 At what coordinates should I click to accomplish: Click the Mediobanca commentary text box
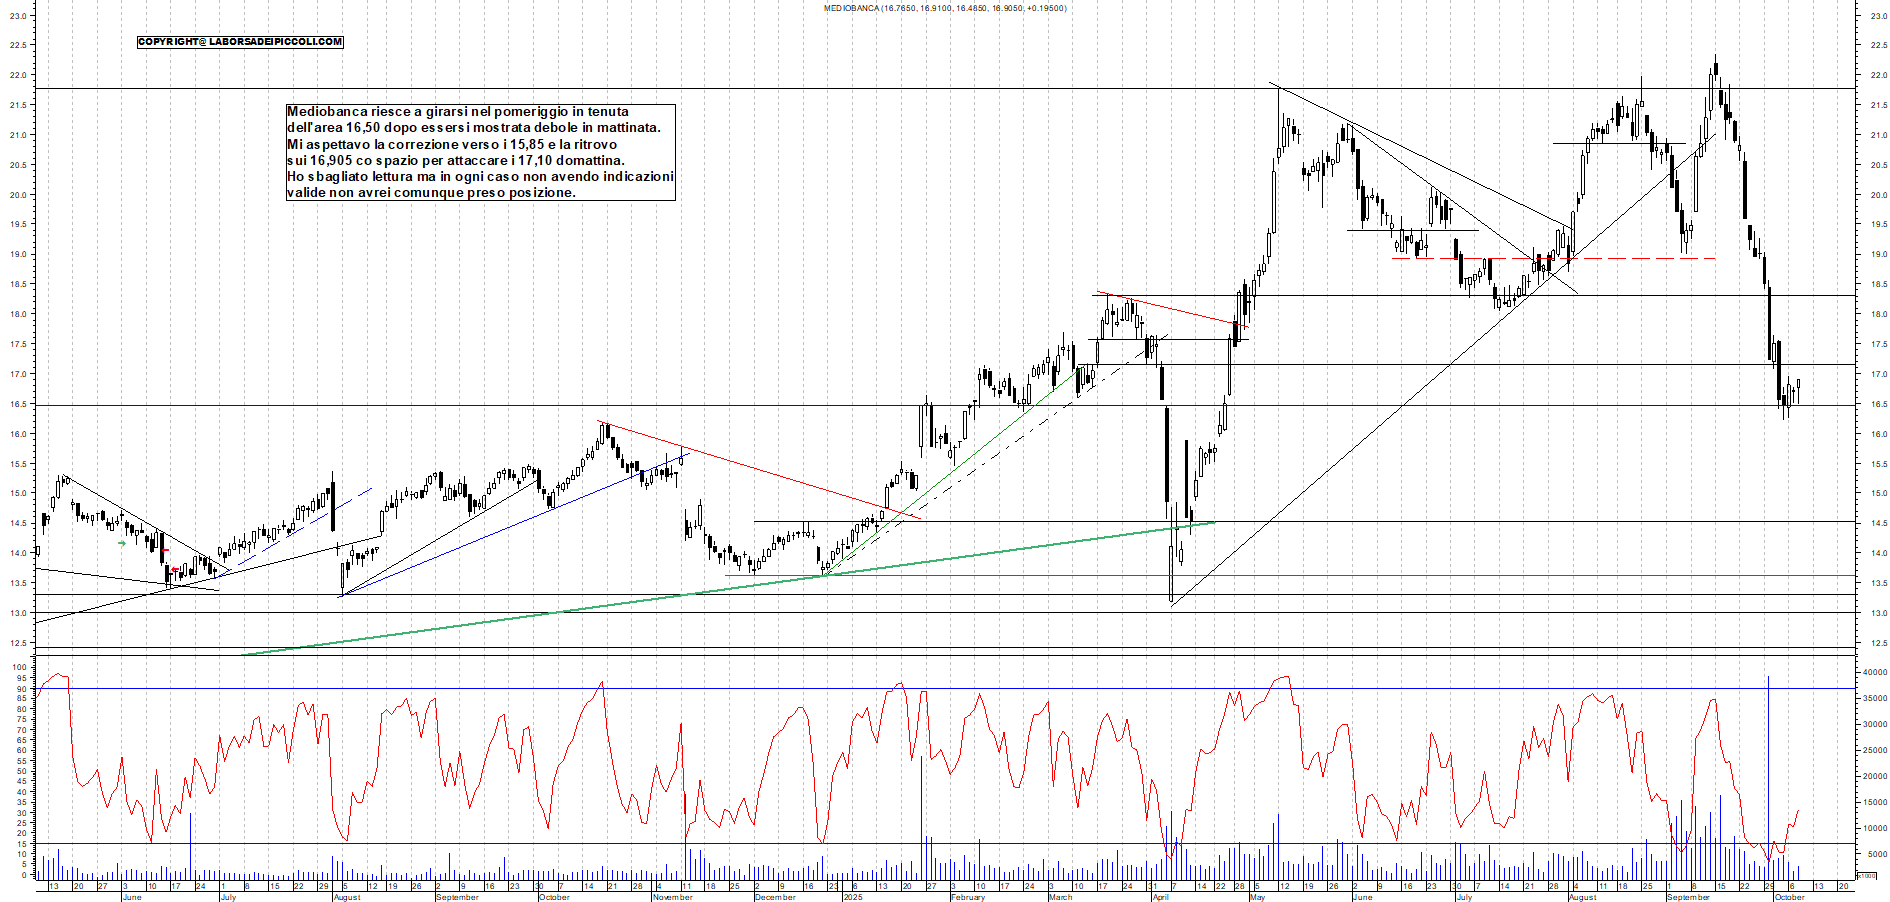480,152
